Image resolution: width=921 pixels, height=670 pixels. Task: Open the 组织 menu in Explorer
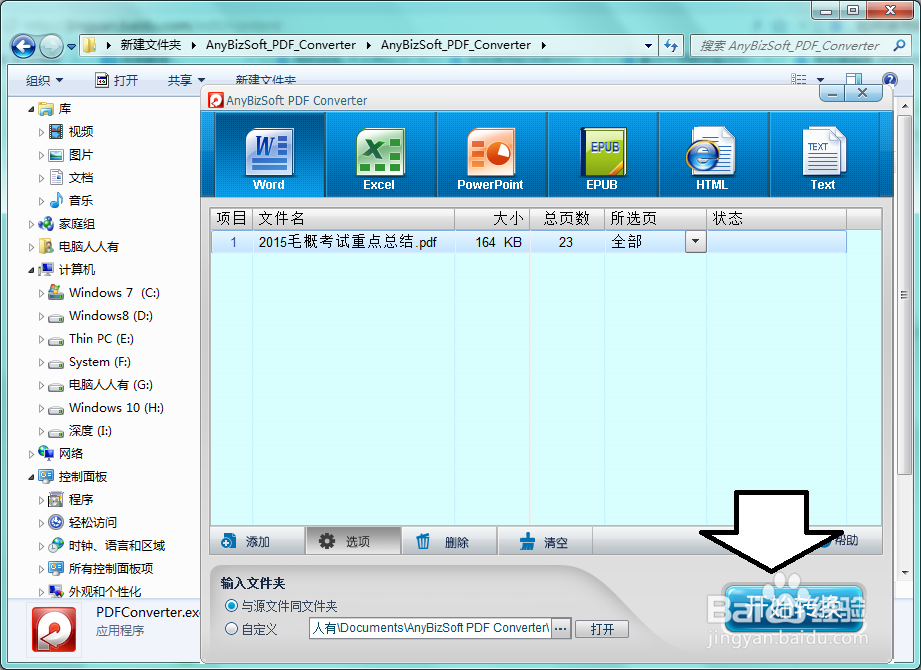[44, 80]
